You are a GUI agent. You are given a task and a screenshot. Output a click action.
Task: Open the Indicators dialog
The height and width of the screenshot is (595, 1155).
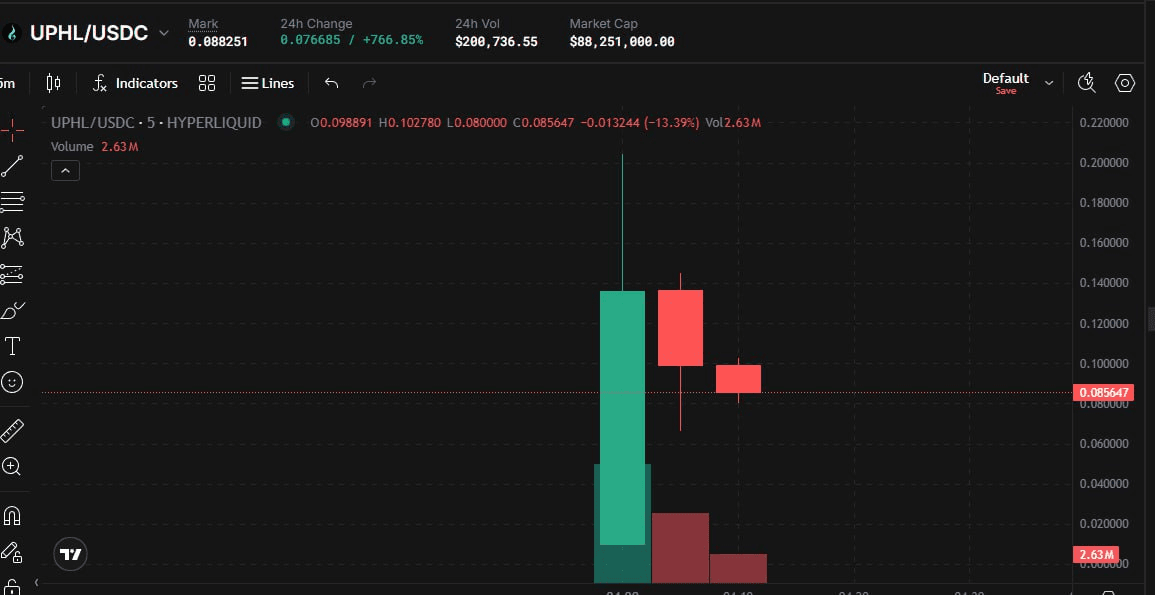136,83
